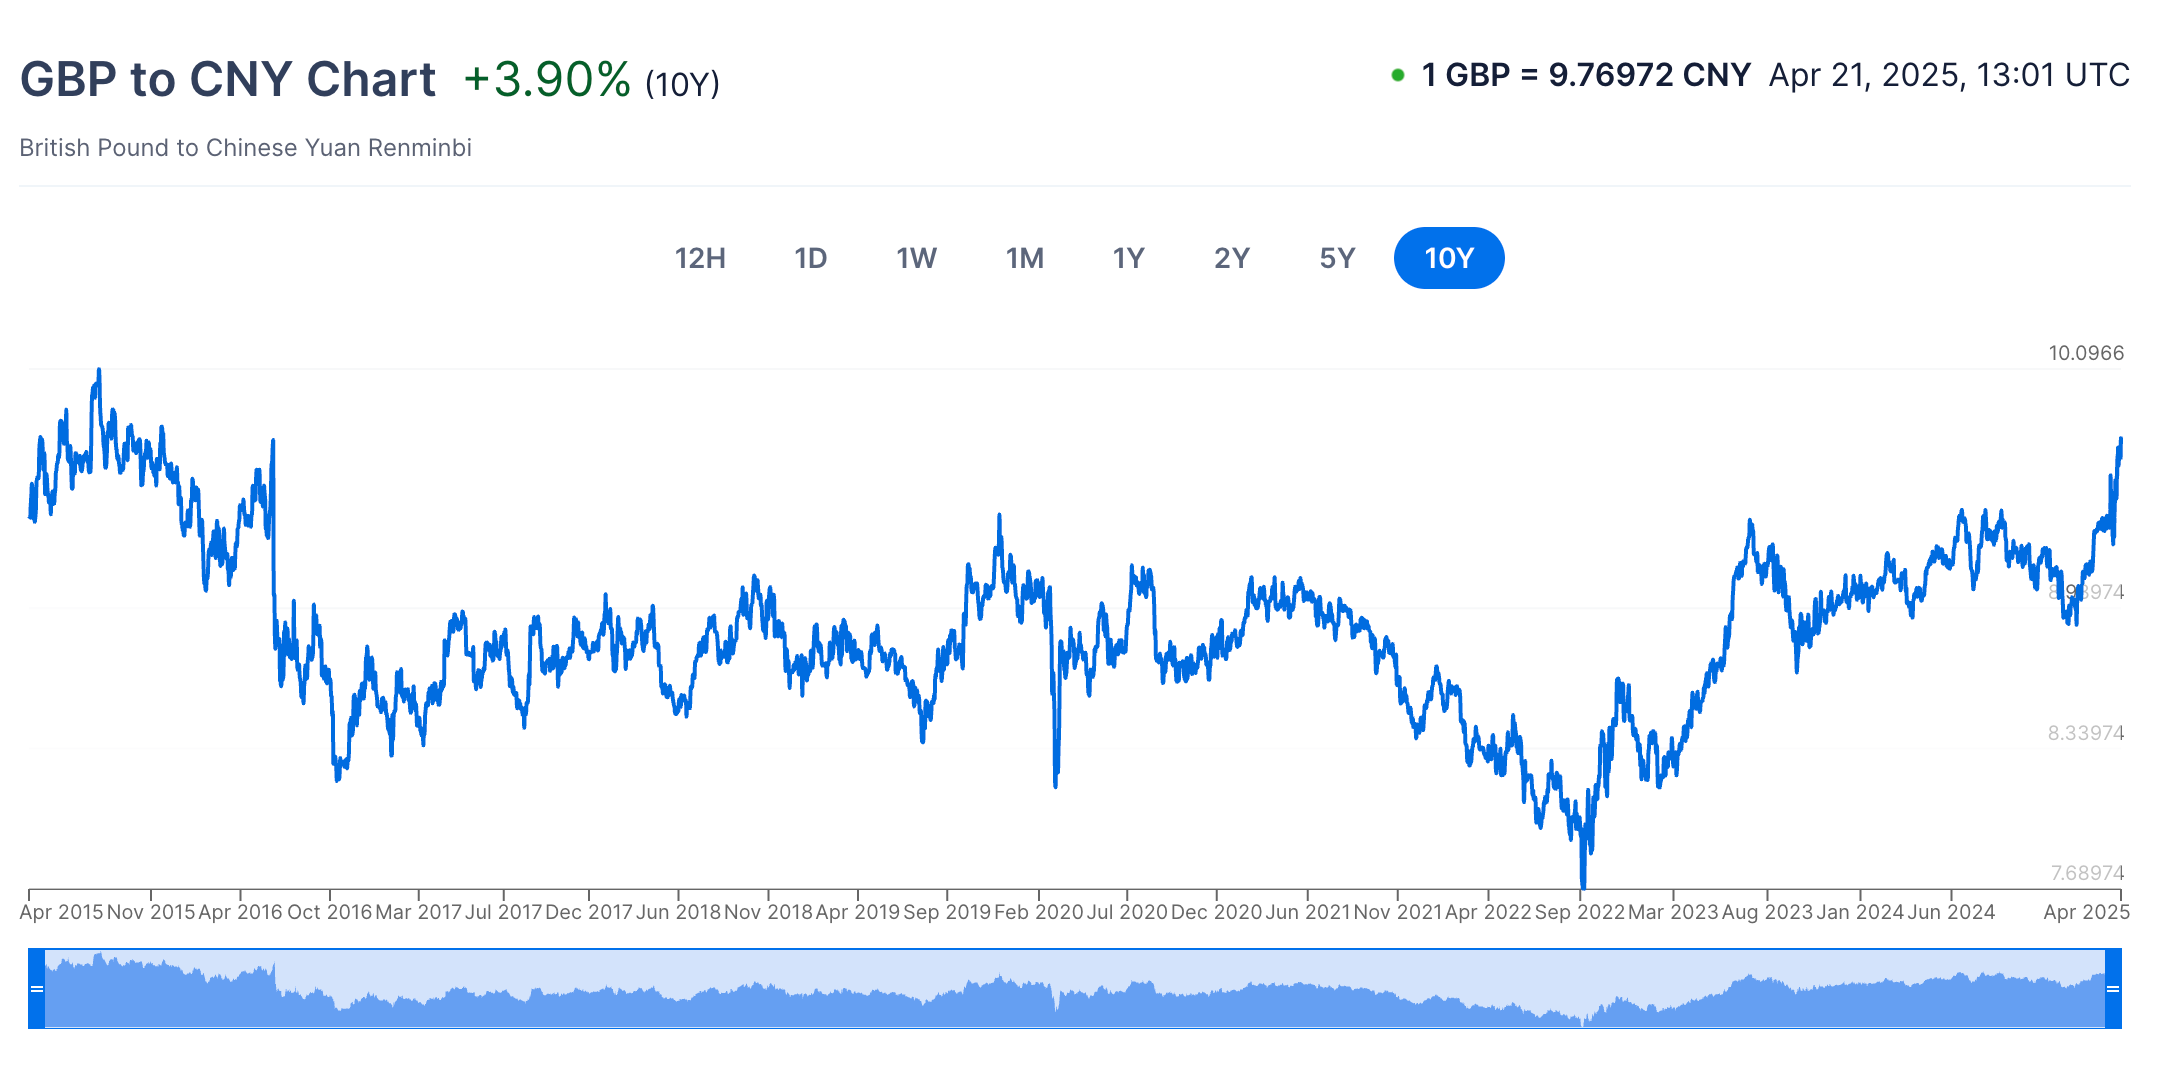Switch to the 1W range
Image resolution: width=2174 pixels, height=1072 pixels.
point(916,258)
